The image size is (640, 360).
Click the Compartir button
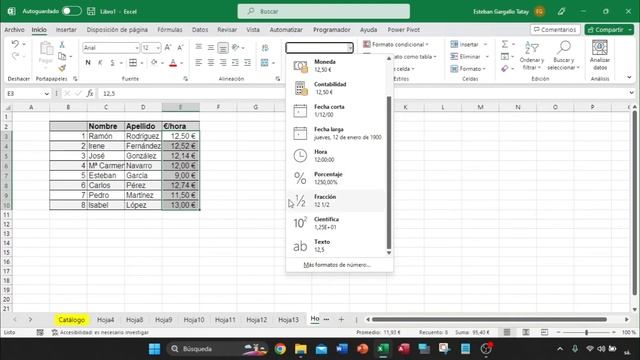click(x=609, y=30)
